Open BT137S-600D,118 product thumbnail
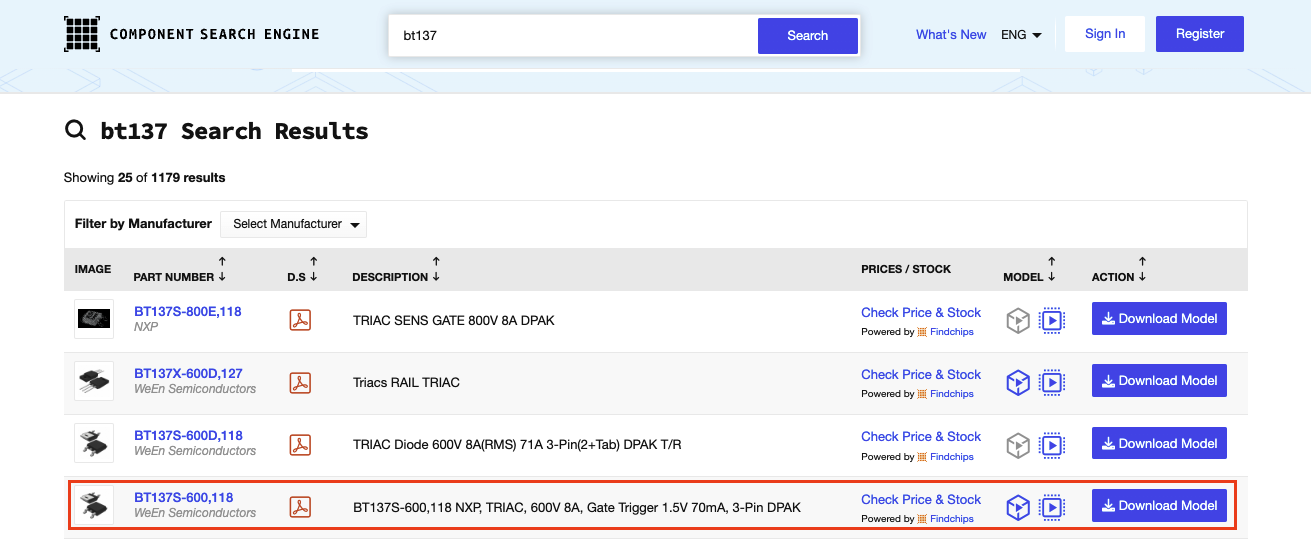The width and height of the screenshot is (1311, 544). [x=94, y=443]
